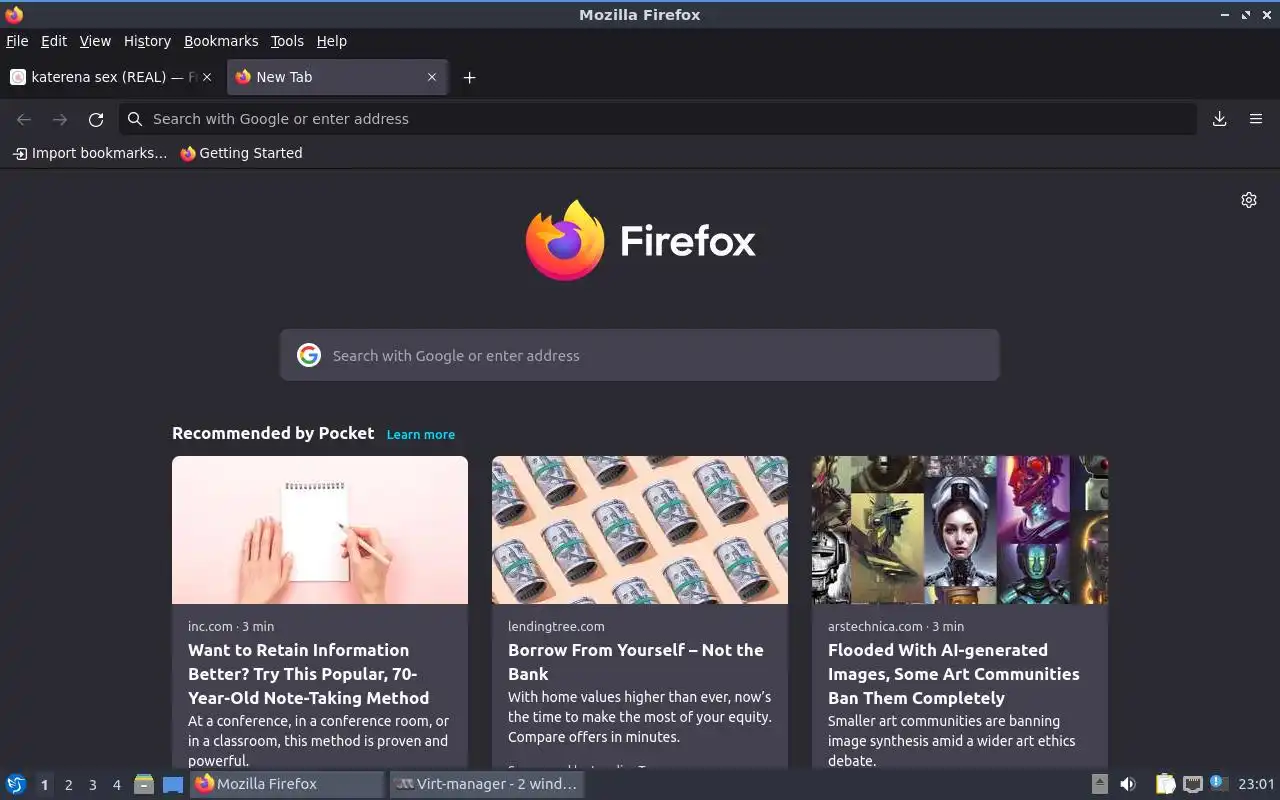Image resolution: width=1280 pixels, height=800 pixels.
Task: Click the update notification tray icon
Action: coord(1217,783)
